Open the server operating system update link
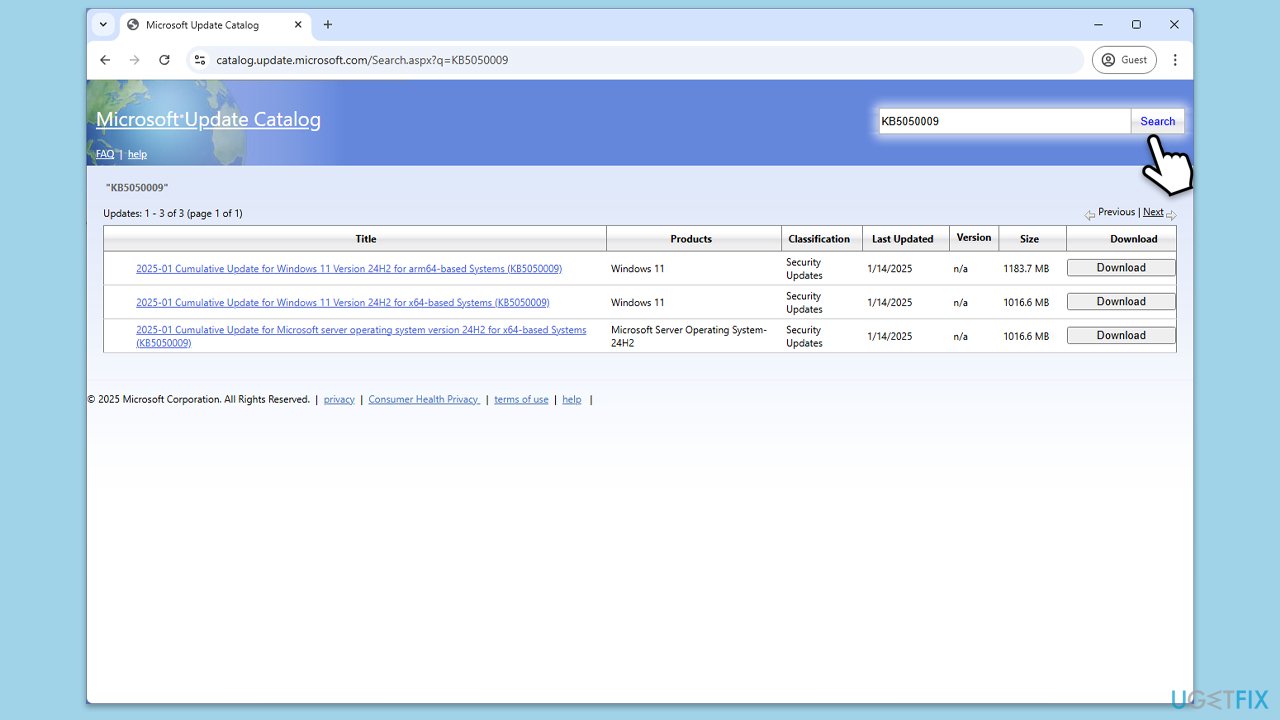Screen dimensions: 1280x720 pos(361,330)
